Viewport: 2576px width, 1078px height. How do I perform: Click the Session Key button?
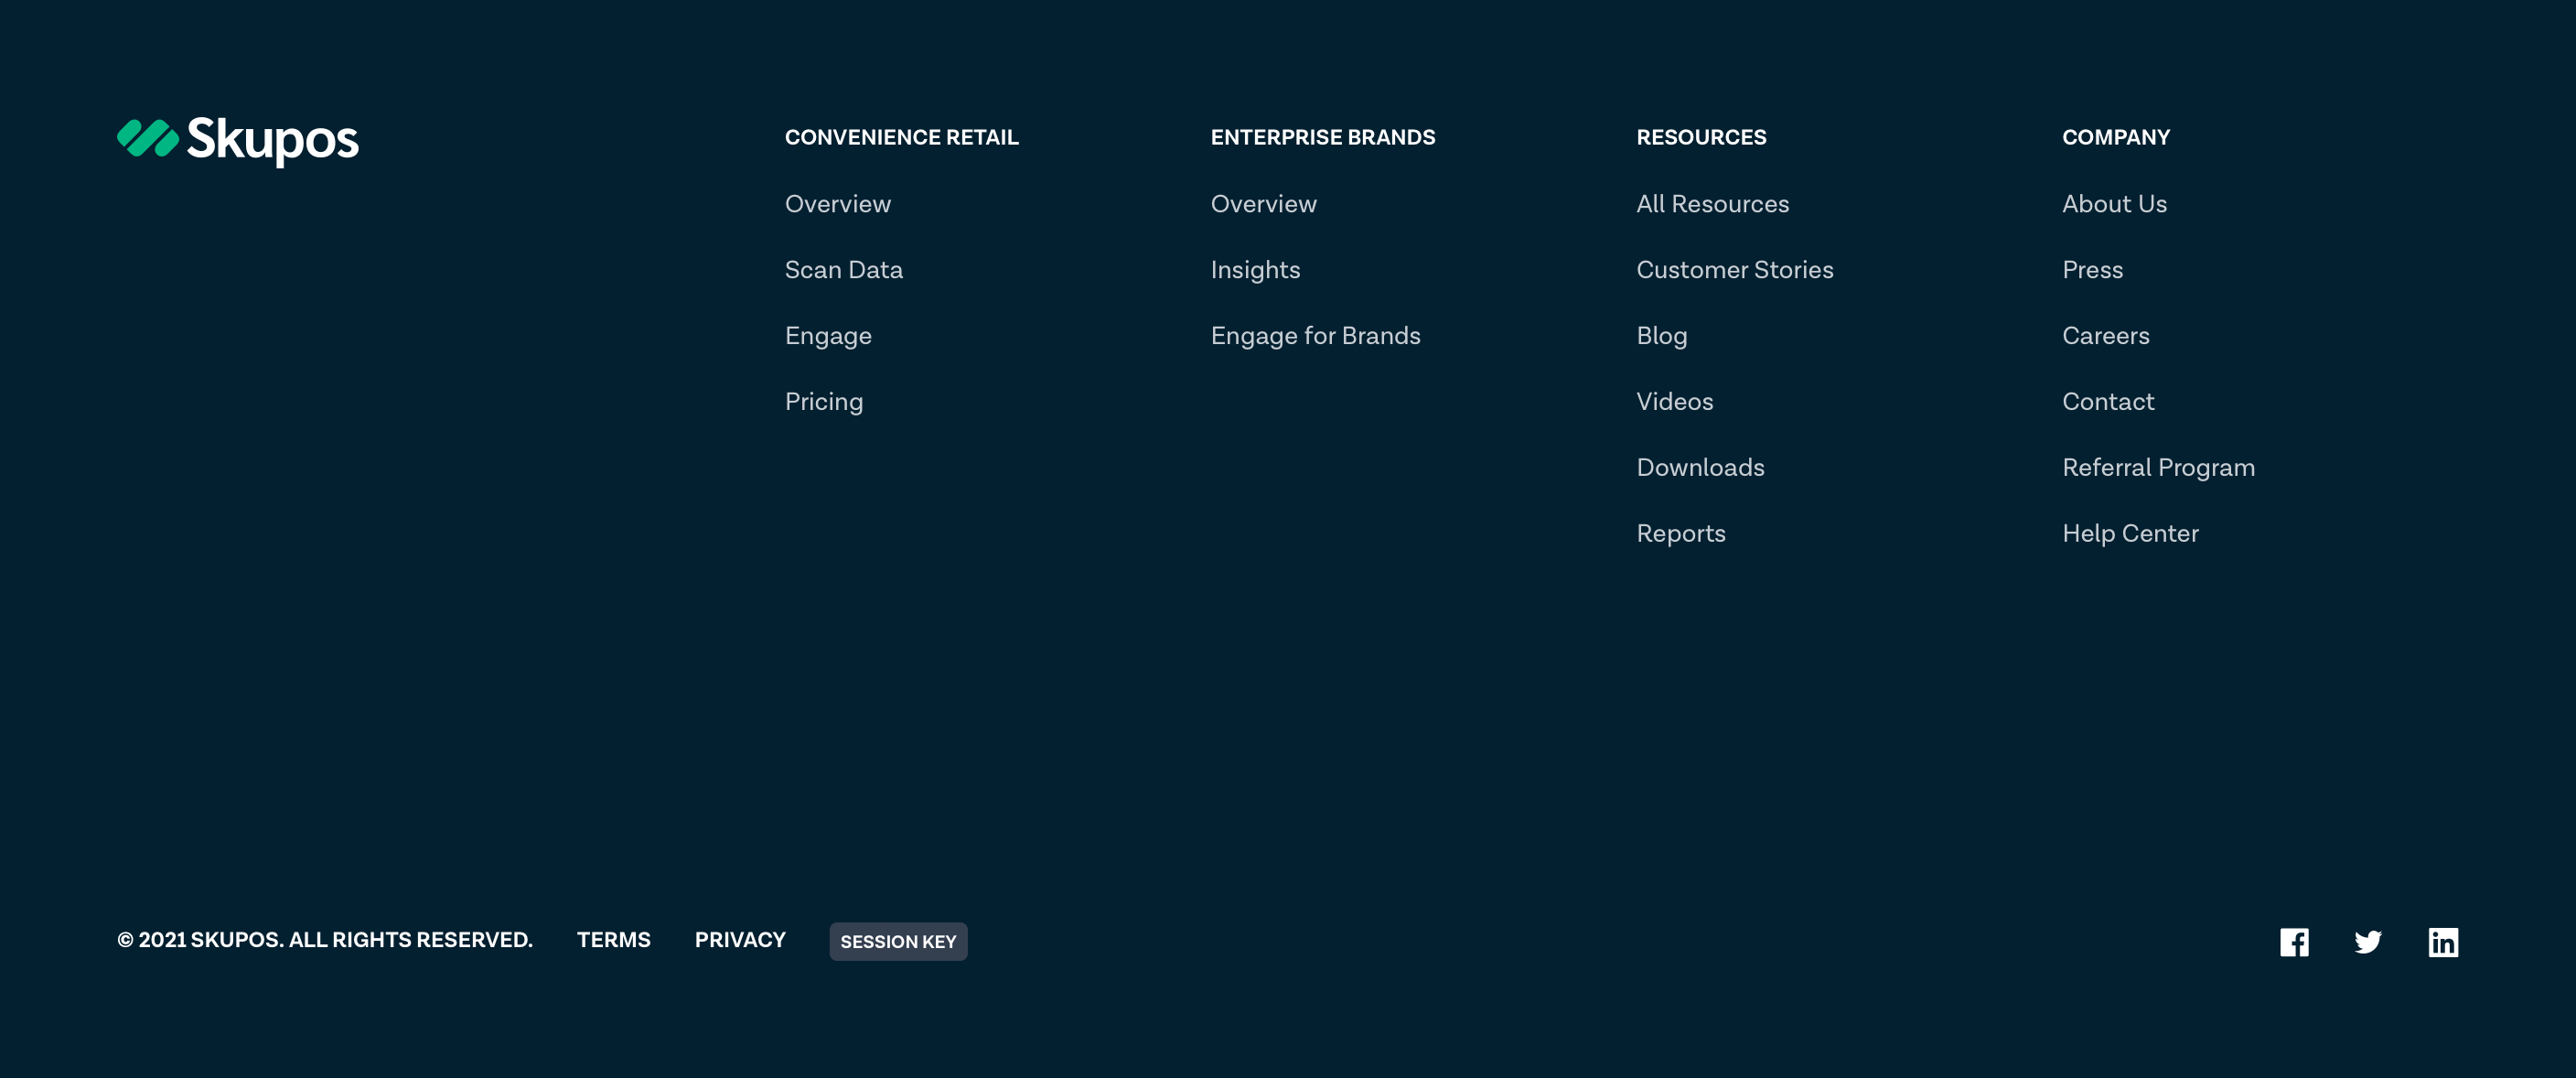click(897, 941)
